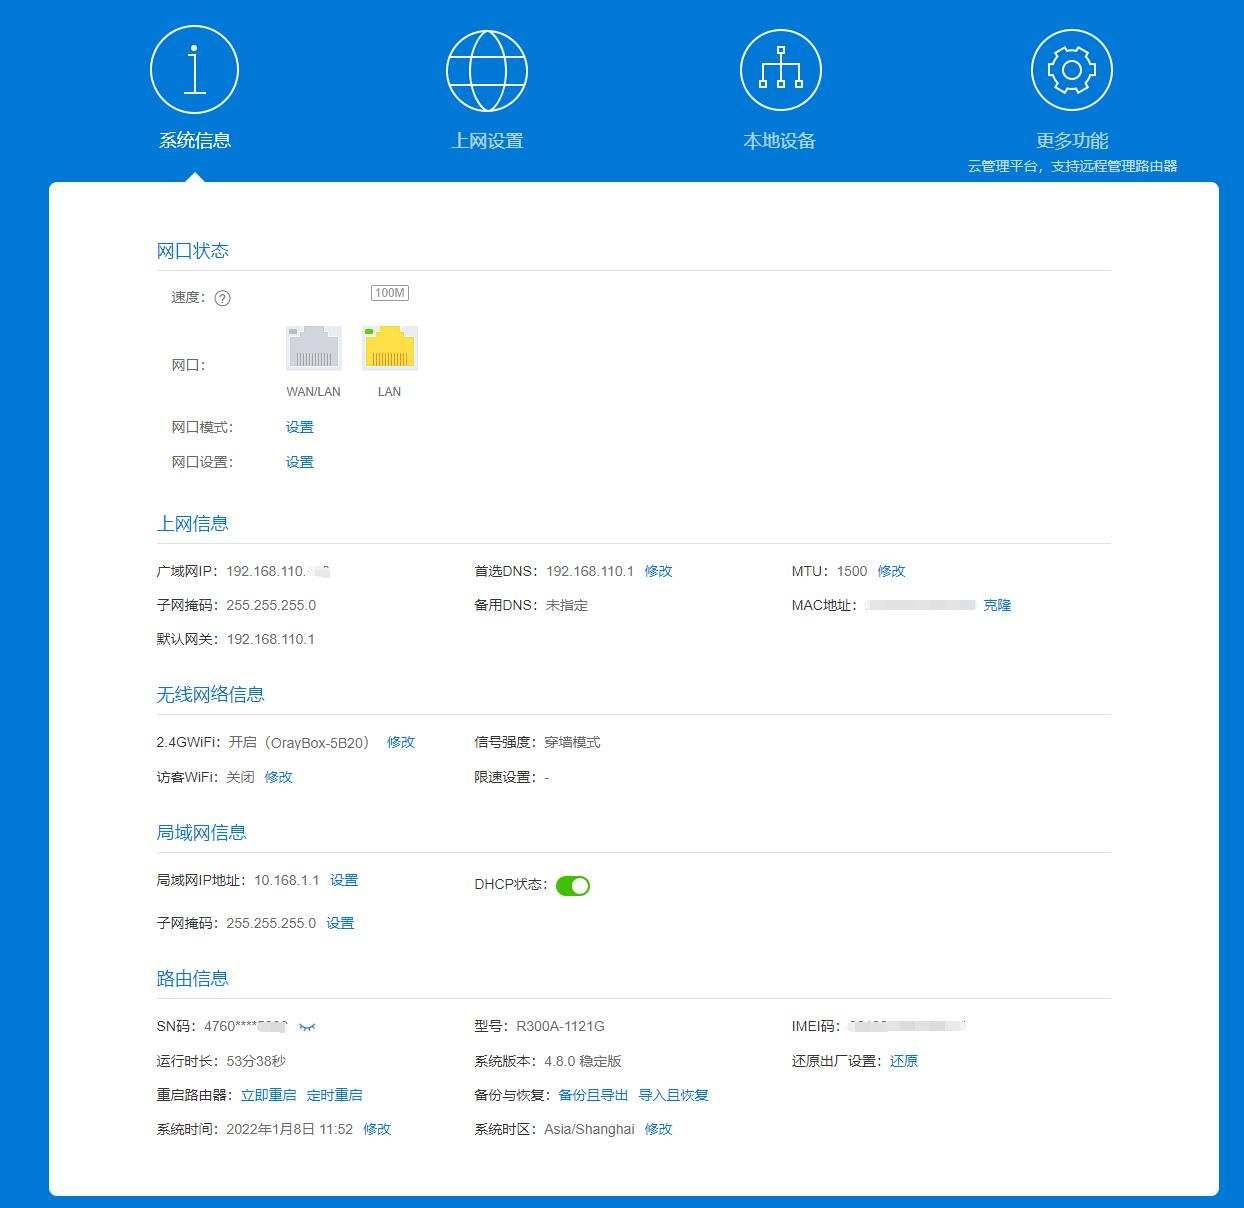Click 导入且恢复 restore link
The width and height of the screenshot is (1244, 1208).
tap(674, 1095)
